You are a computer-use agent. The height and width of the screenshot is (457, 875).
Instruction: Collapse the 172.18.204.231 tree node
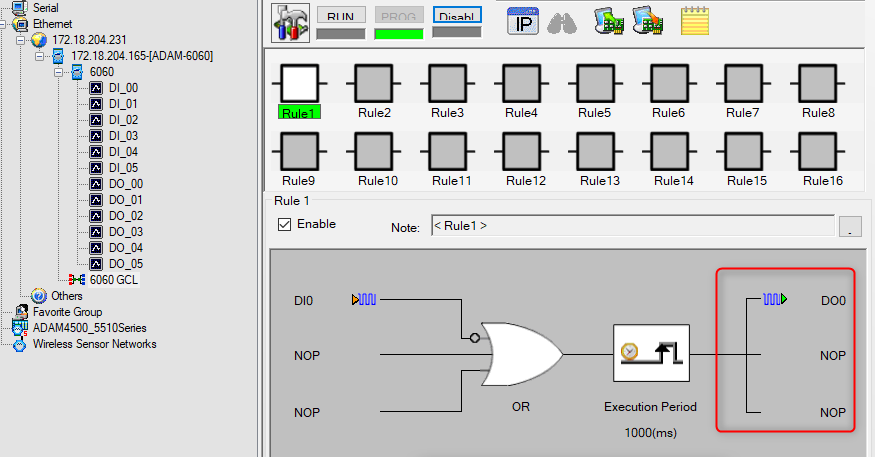pyautogui.click(x=21, y=40)
